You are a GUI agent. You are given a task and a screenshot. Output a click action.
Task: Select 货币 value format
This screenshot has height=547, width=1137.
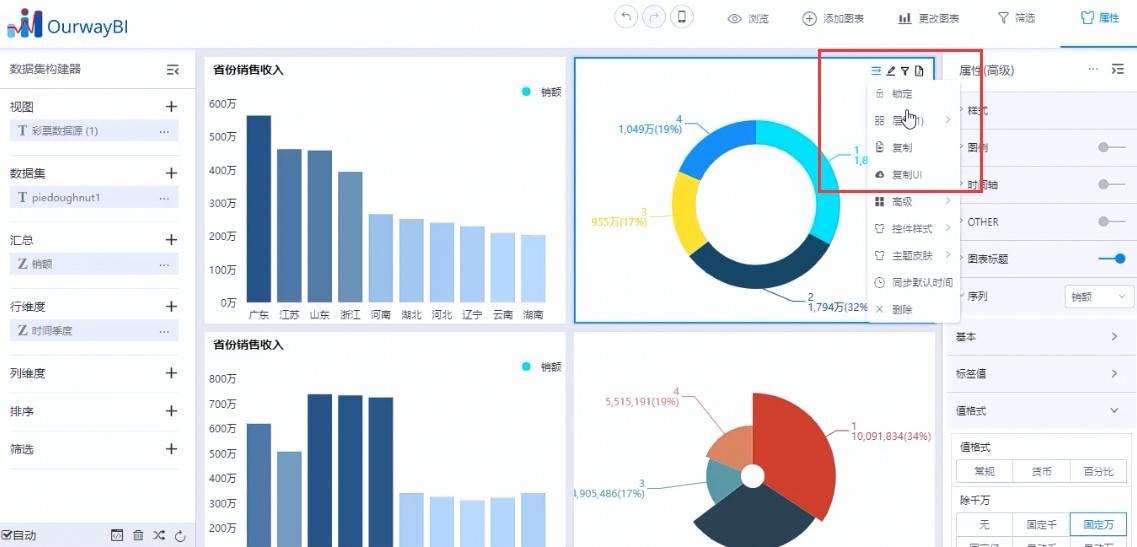[1041, 471]
